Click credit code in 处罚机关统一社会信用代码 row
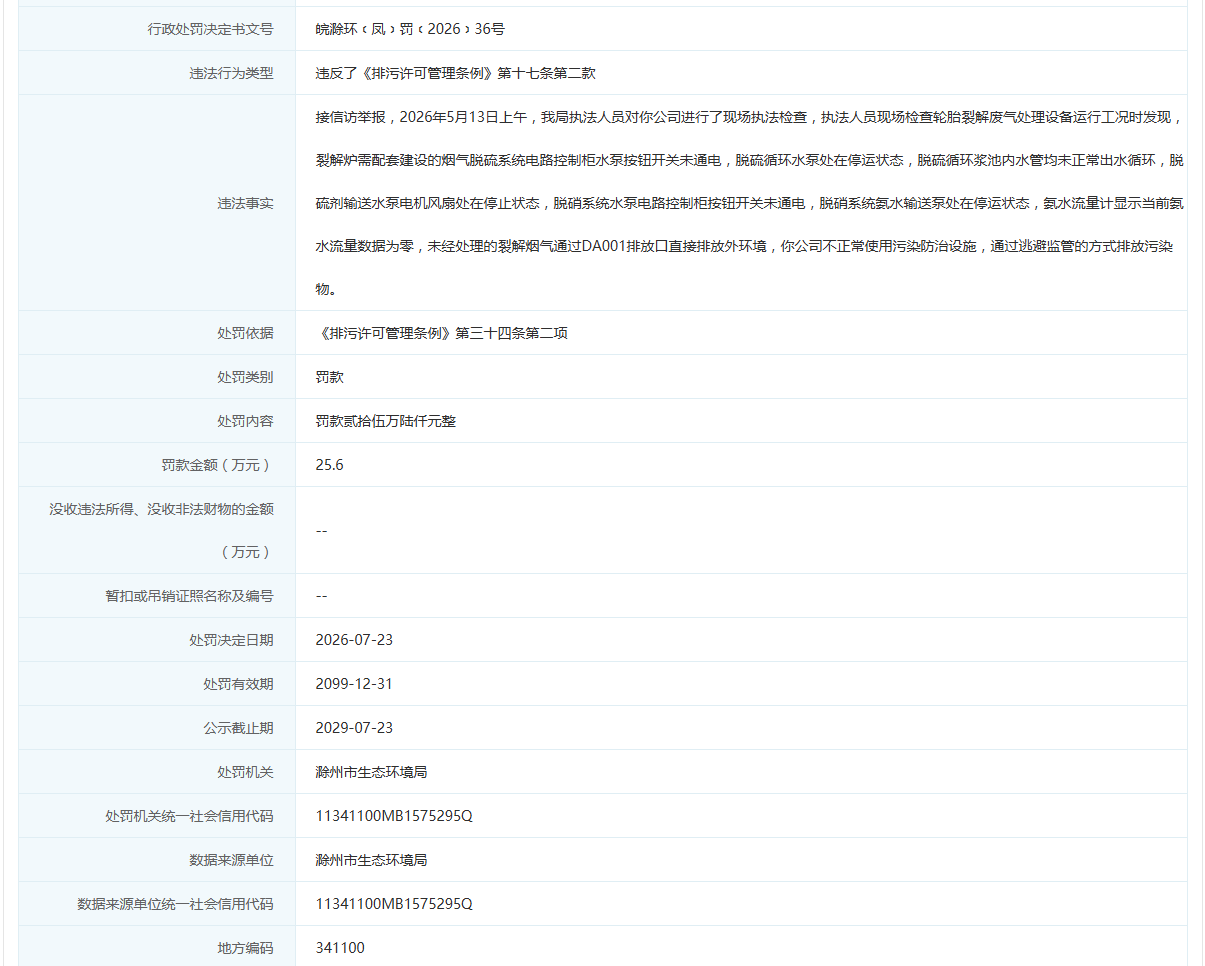This screenshot has height=966, width=1205. 394,816
